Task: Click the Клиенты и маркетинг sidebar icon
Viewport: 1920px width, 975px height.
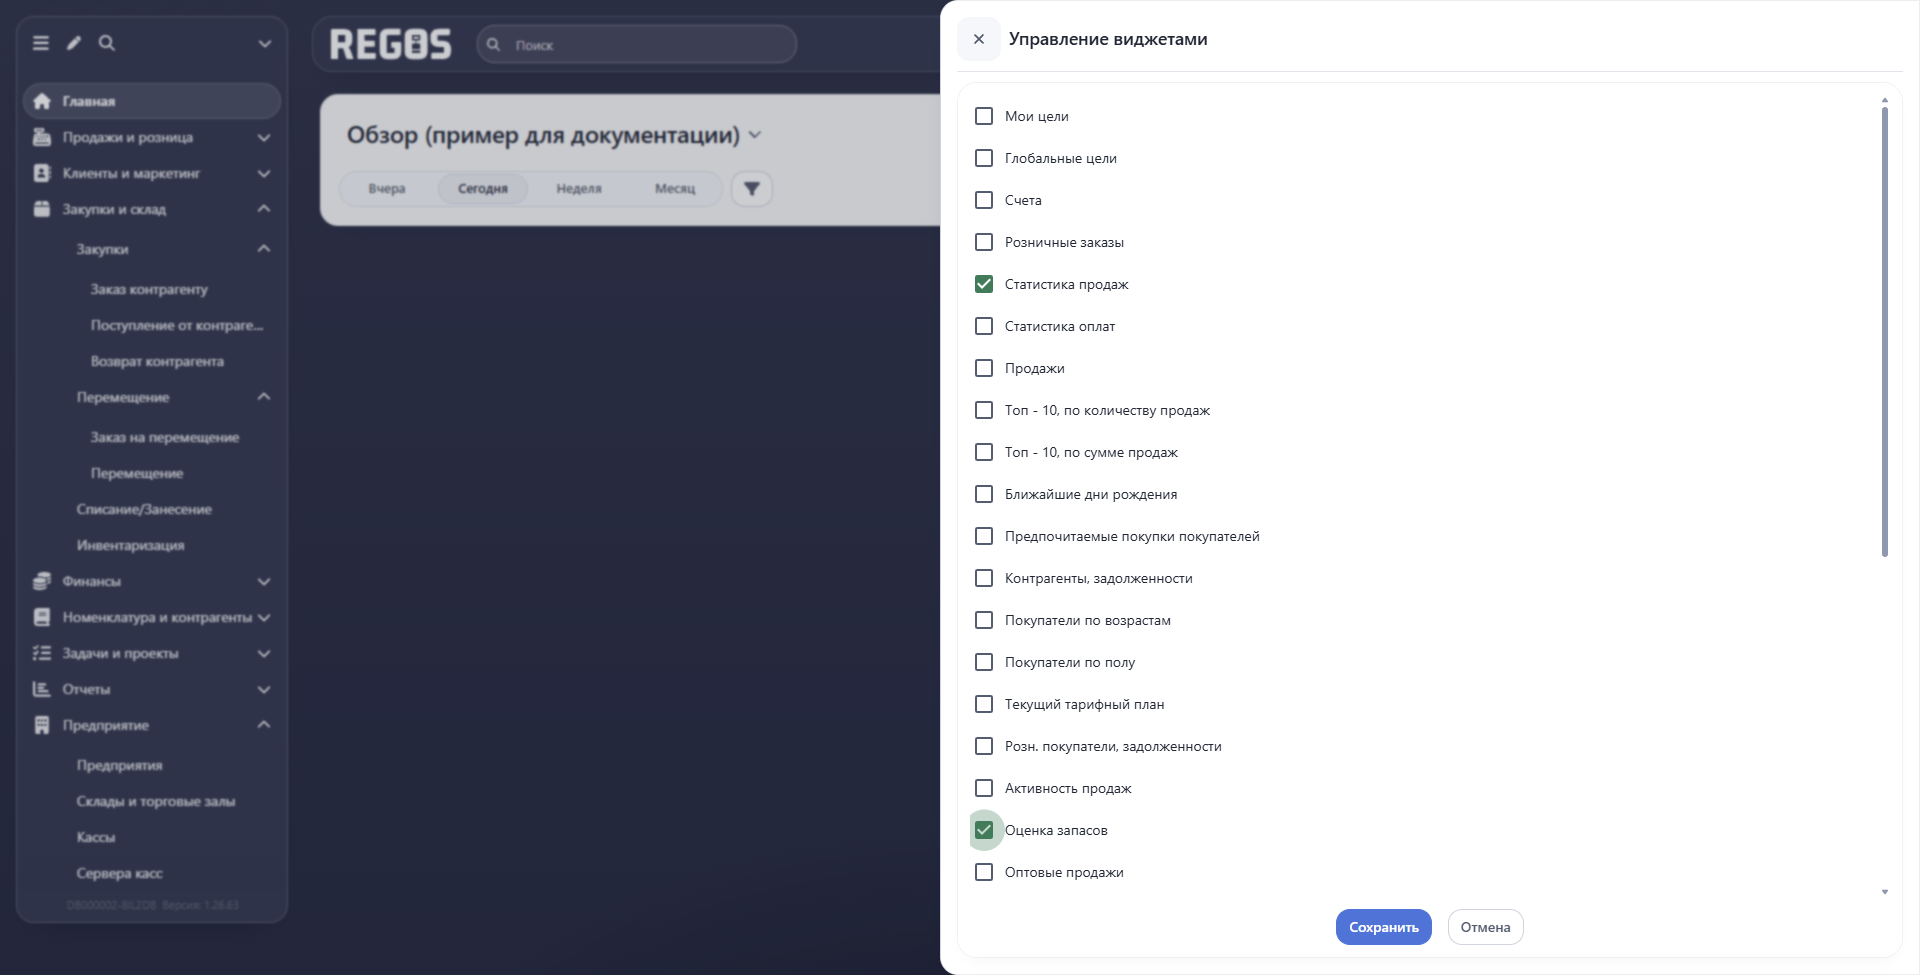Action: 42,173
